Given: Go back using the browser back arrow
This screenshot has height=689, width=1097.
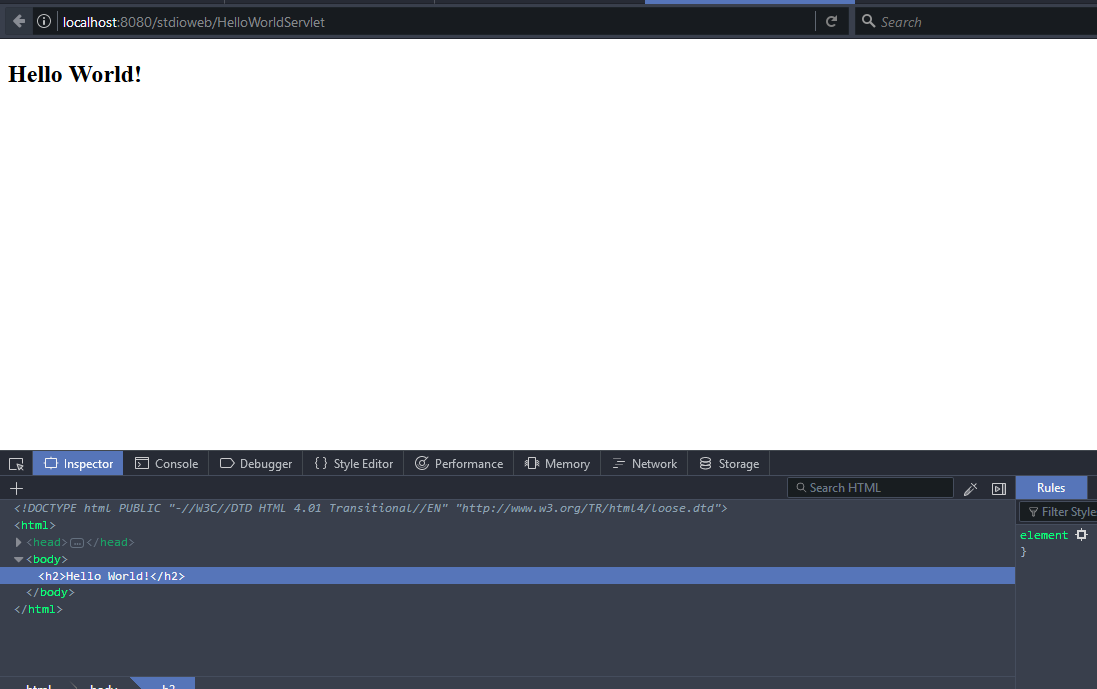Looking at the screenshot, I should (x=19, y=22).
